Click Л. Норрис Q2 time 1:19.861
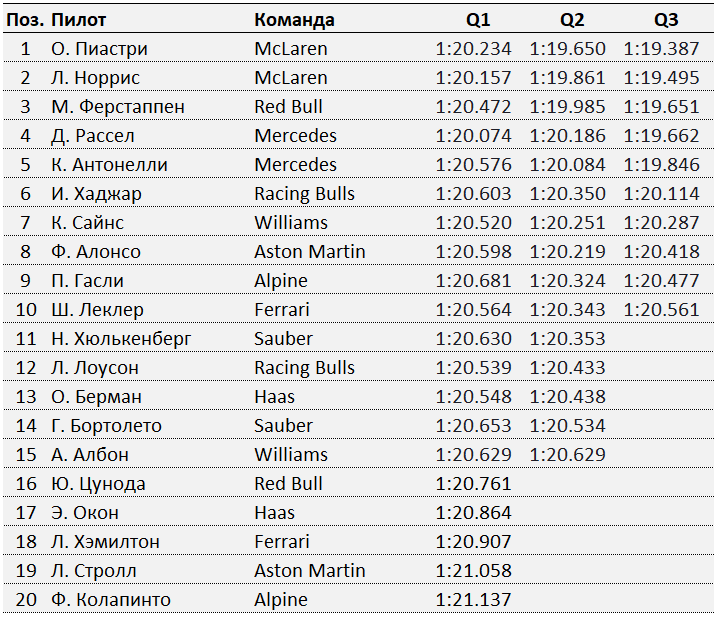716x617 pixels. click(x=567, y=78)
